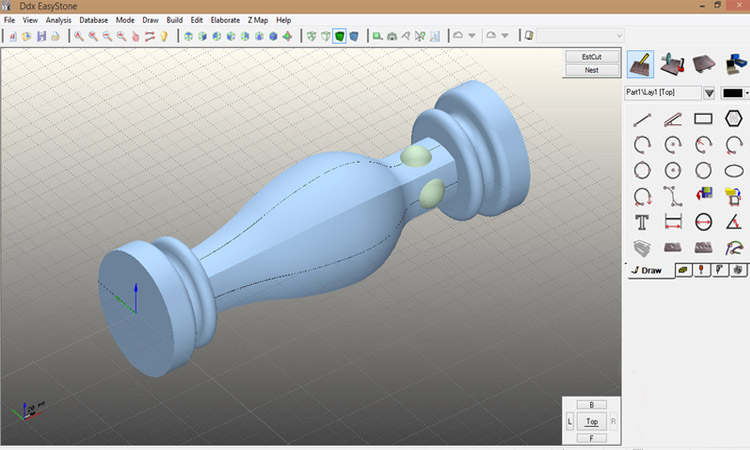
Task: Switch to the R right view
Action: pos(613,421)
